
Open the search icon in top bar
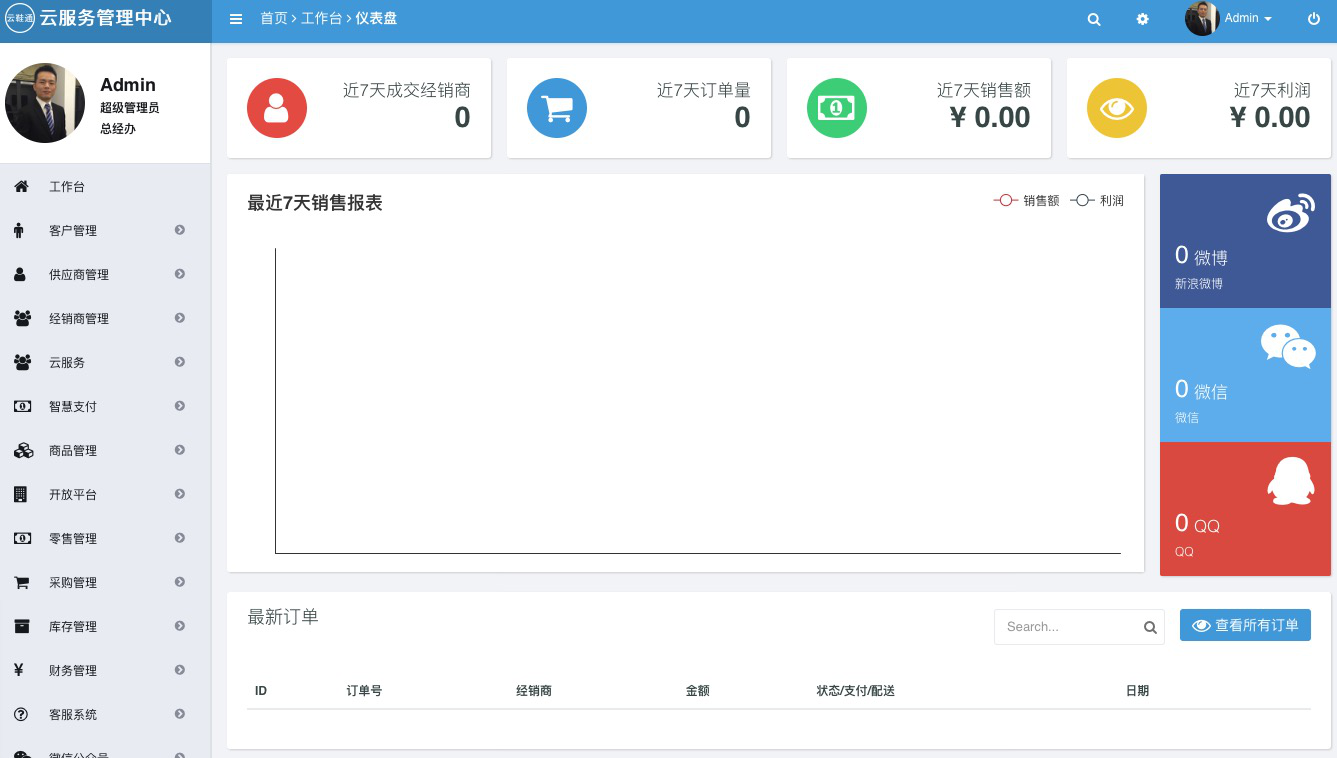pos(1094,19)
